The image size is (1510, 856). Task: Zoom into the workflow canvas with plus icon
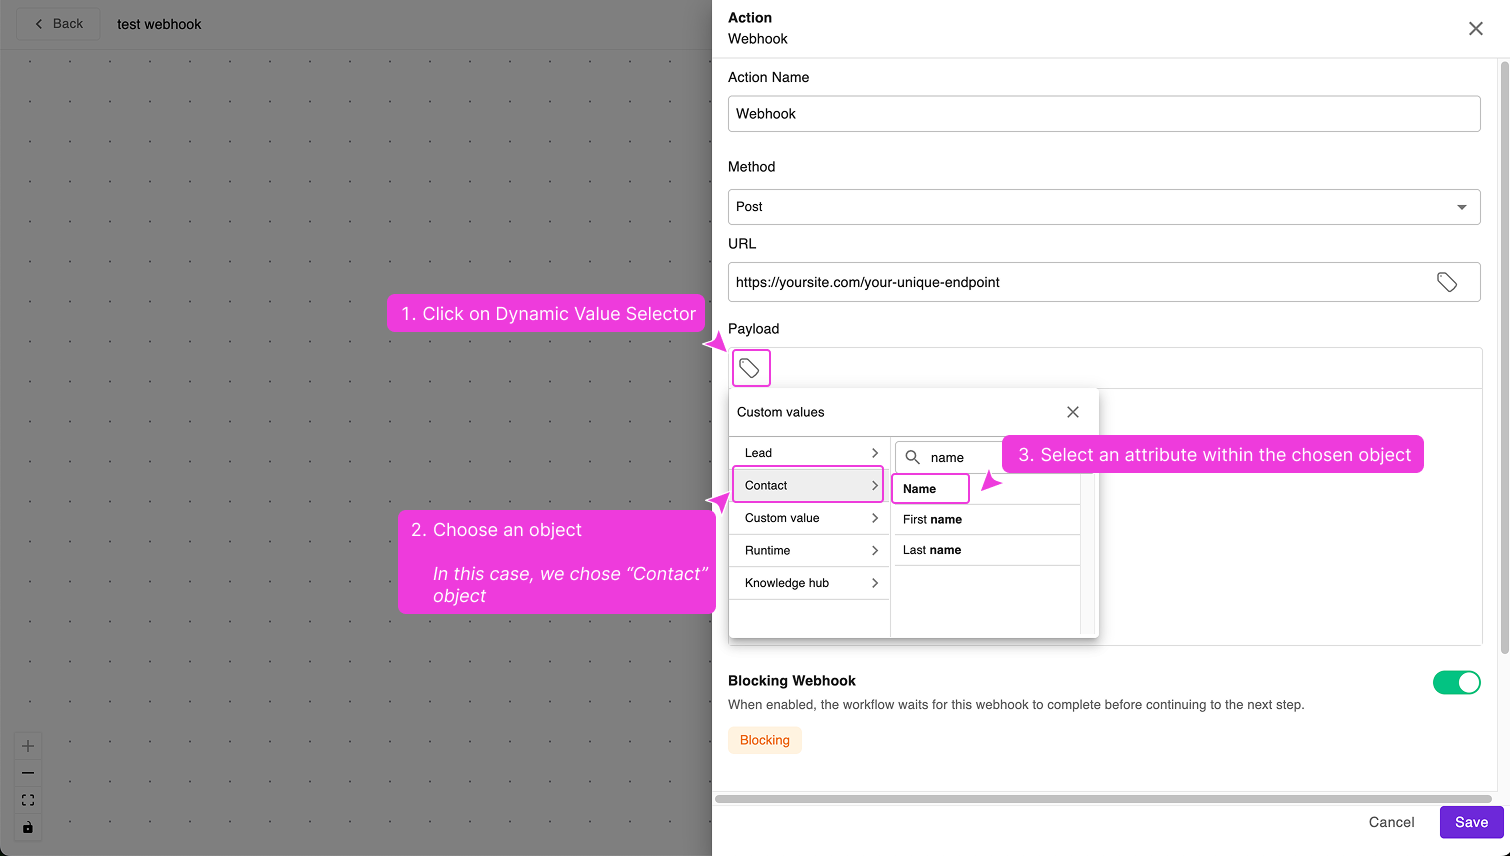pos(27,745)
